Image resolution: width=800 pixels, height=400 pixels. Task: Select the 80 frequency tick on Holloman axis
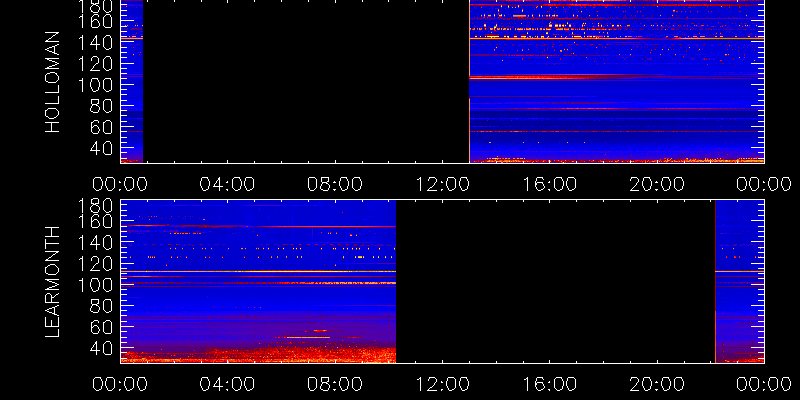tap(103, 106)
